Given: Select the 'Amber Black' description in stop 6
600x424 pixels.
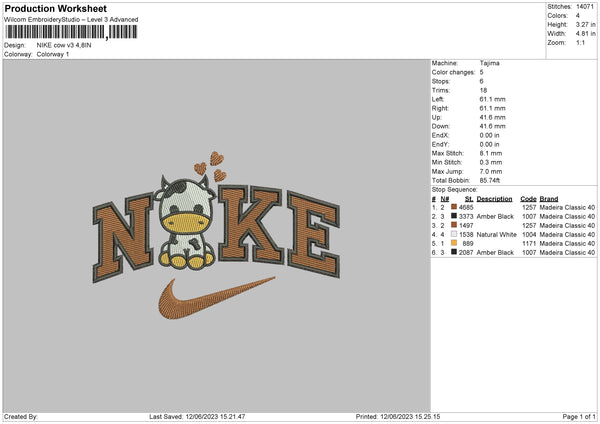Looking at the screenshot, I should (495, 253).
